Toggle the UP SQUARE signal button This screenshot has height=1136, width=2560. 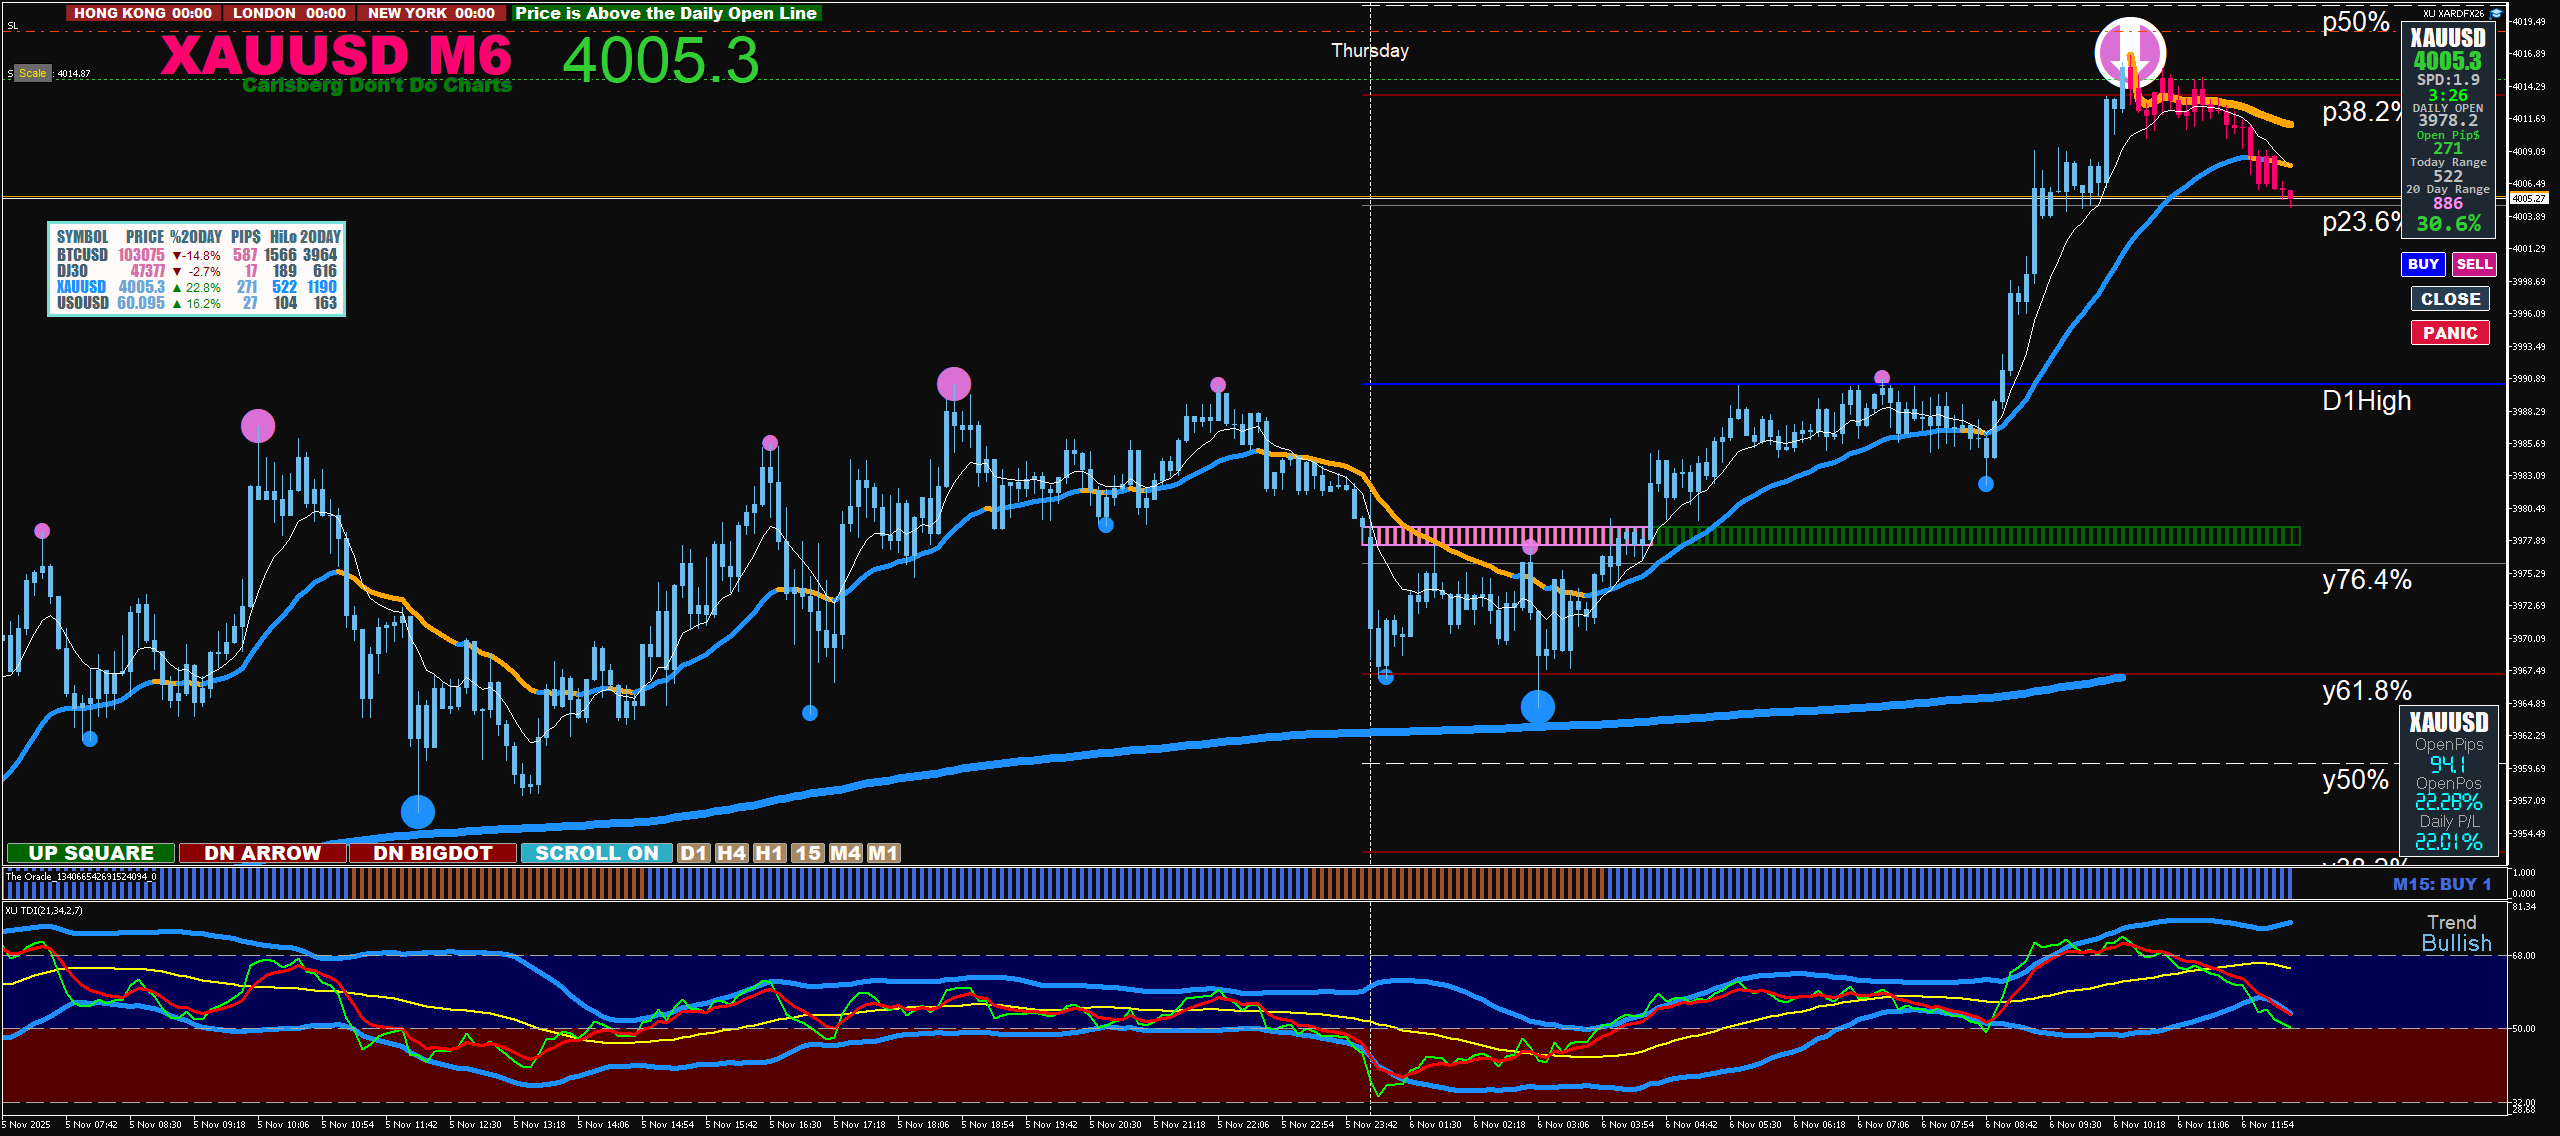tap(91, 853)
